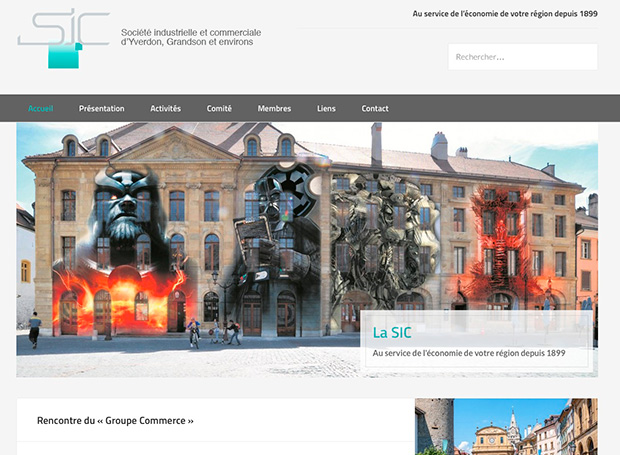
Task: Go to the Présentation menu item
Action: [102, 108]
